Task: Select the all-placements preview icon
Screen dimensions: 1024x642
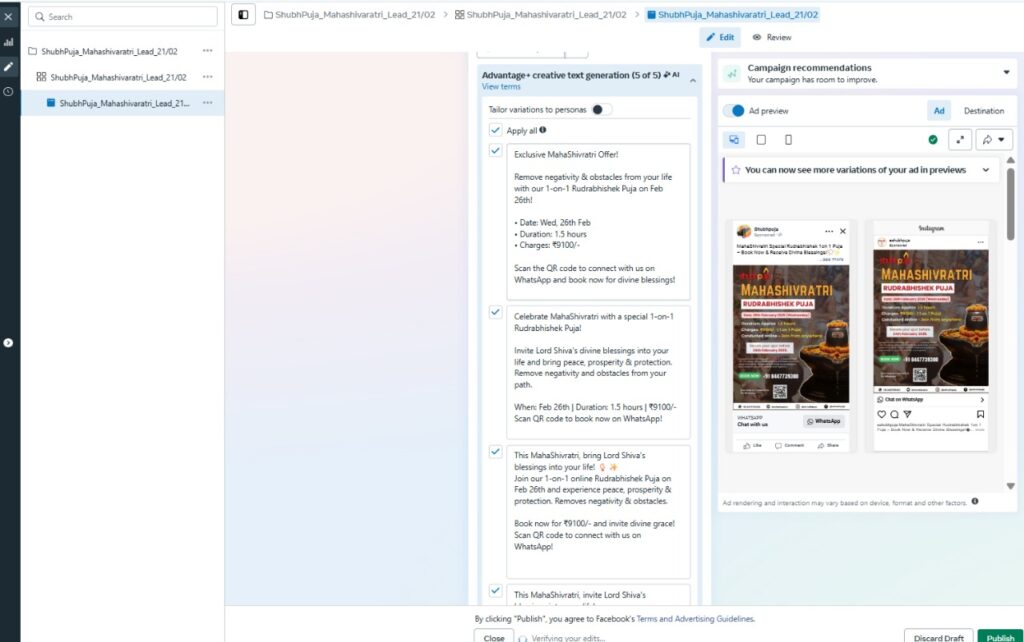Action: click(x=734, y=140)
